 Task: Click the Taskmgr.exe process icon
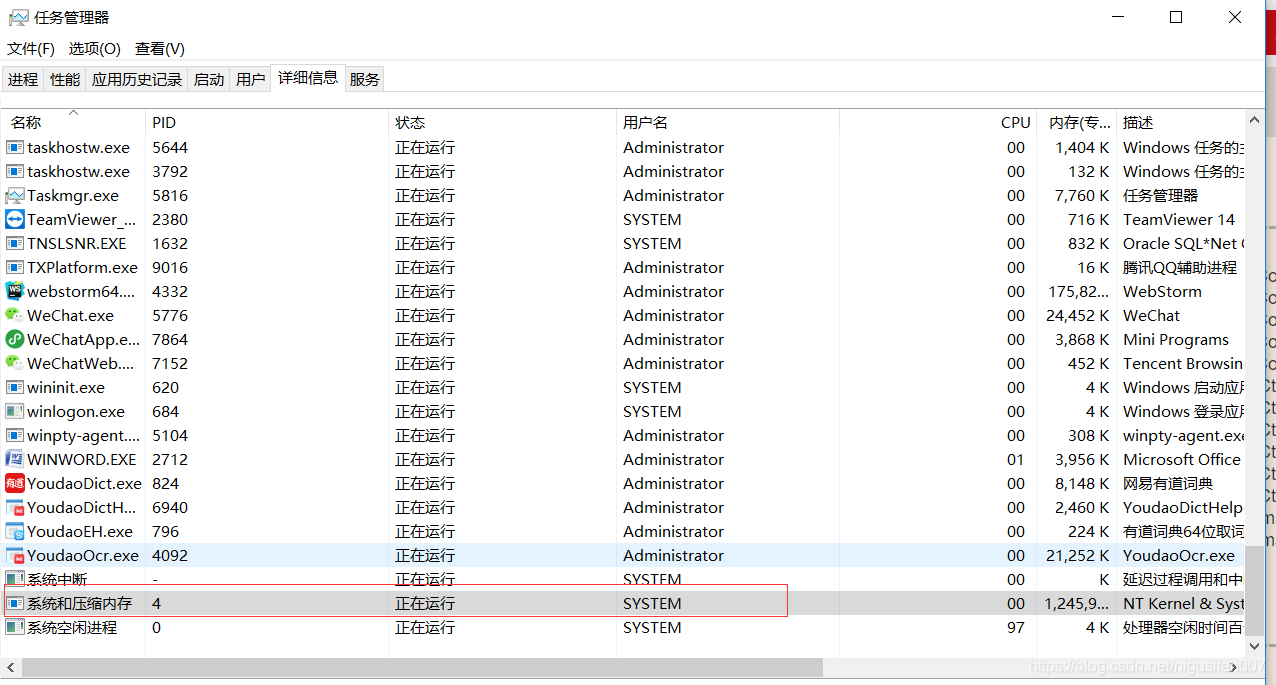(15, 195)
